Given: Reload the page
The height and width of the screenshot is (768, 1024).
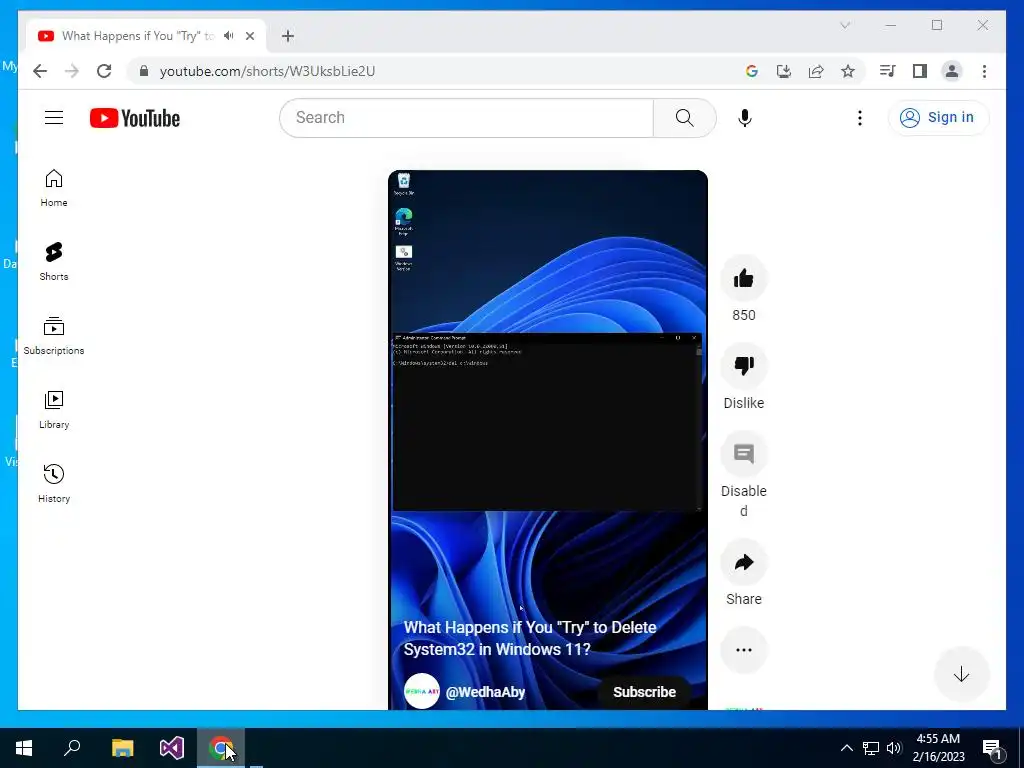Looking at the screenshot, I should 104,71.
